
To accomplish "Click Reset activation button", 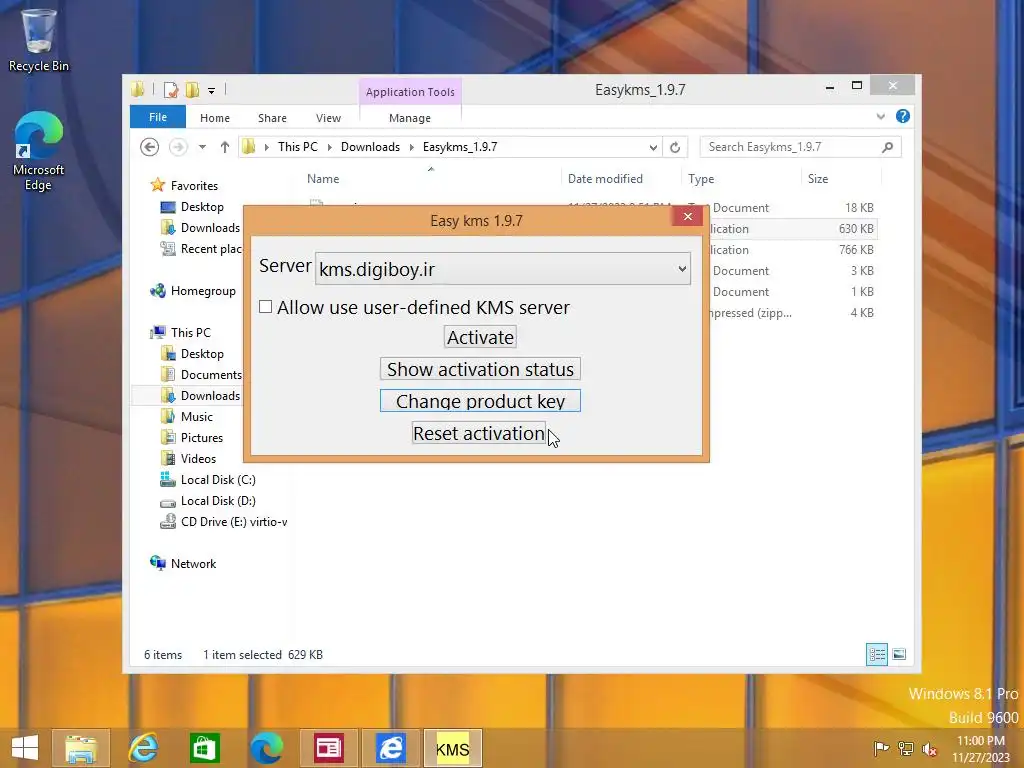I will pos(479,433).
